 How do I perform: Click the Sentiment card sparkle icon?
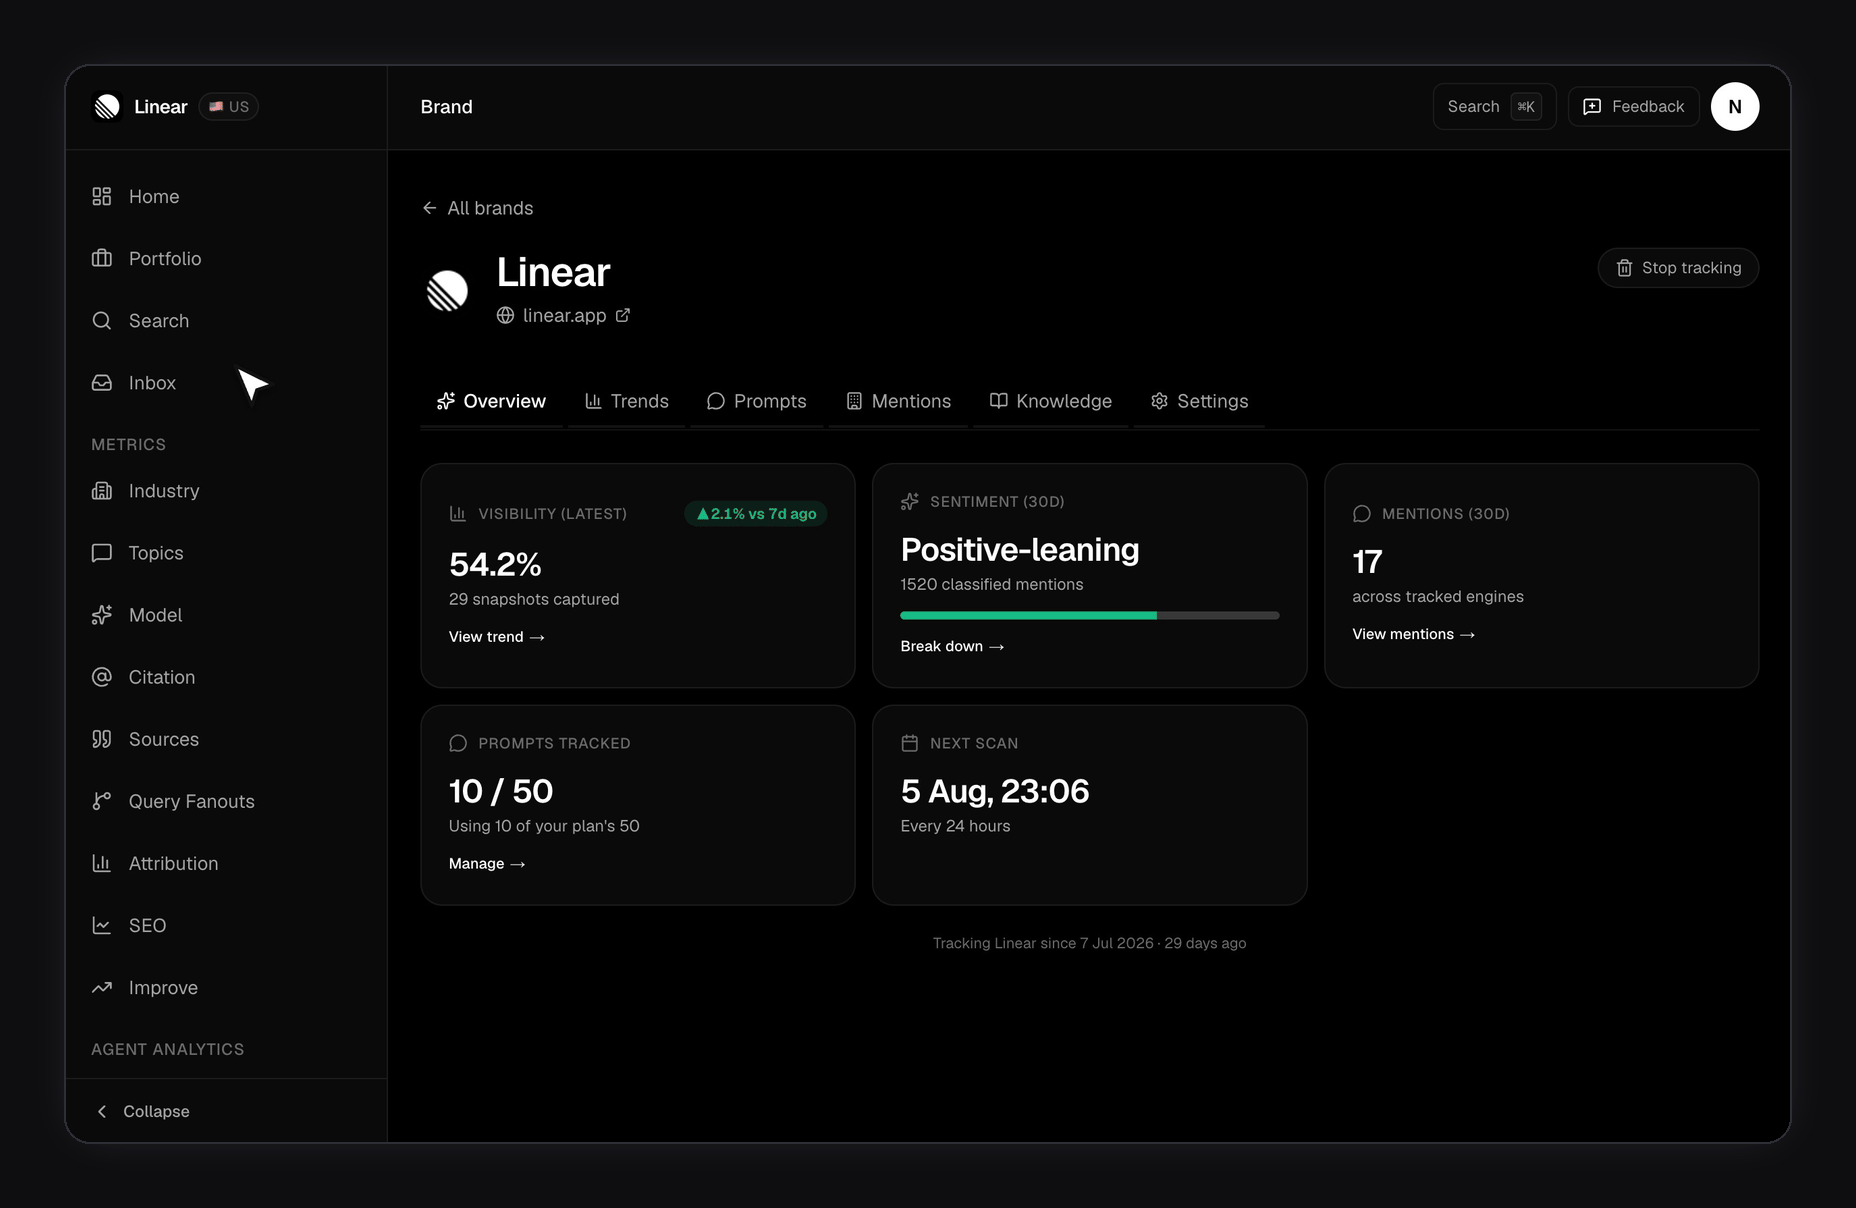point(909,502)
